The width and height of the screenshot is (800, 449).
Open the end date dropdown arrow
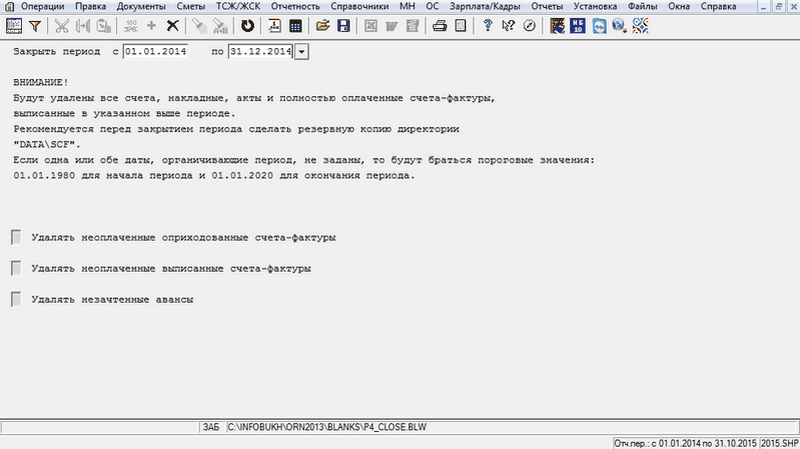pyautogui.click(x=302, y=52)
